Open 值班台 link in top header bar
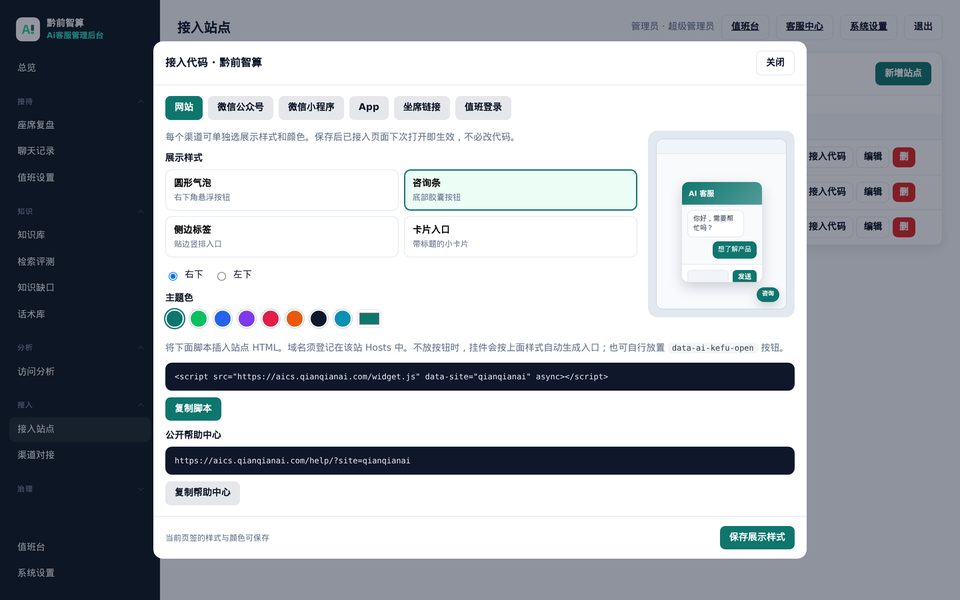Image resolution: width=960 pixels, height=600 pixels. pyautogui.click(x=745, y=26)
